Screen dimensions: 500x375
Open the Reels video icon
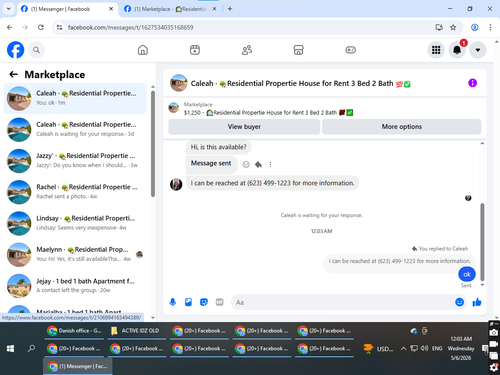coord(195,50)
